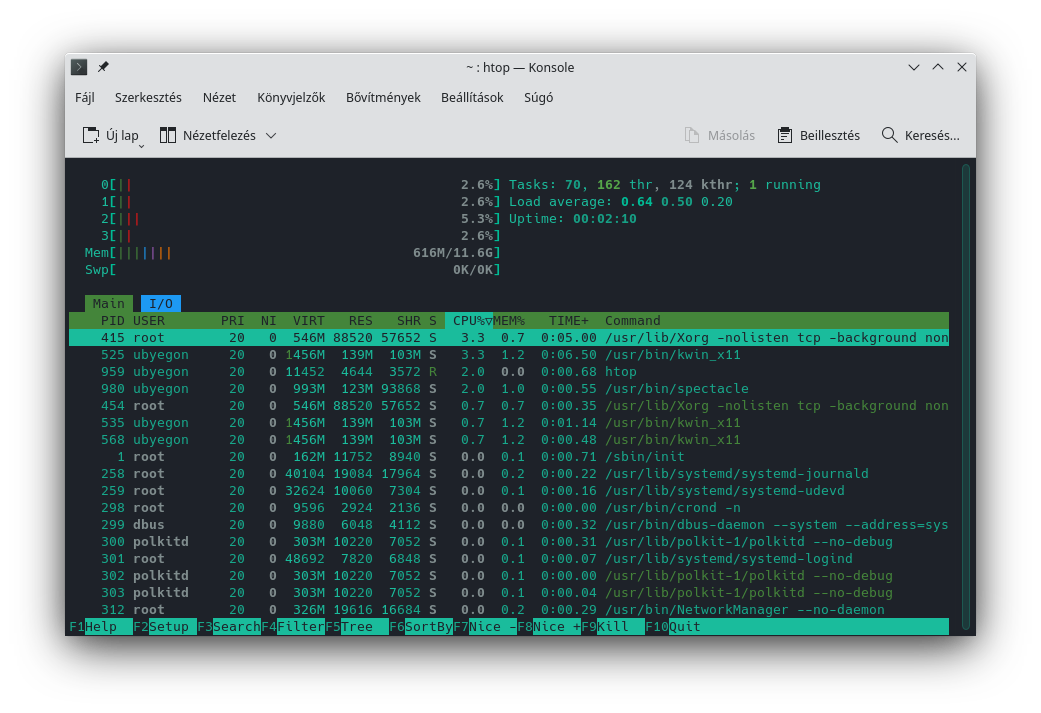Select the dbus-daemon process row
1041x713 pixels.
509,524
